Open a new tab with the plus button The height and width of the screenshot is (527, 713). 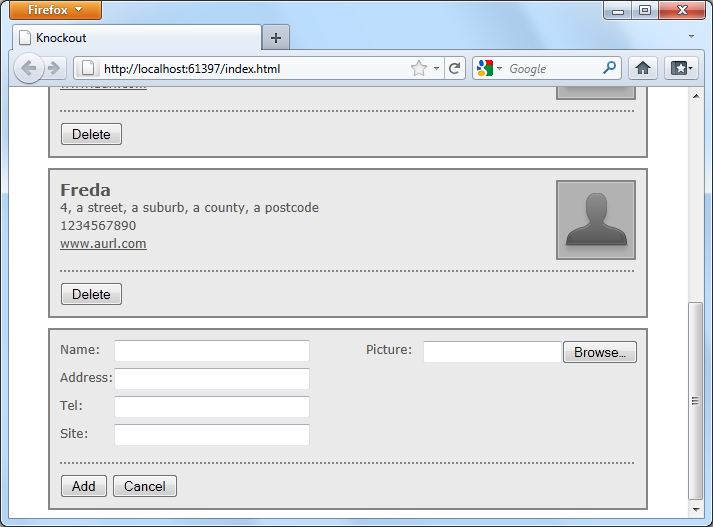(276, 38)
